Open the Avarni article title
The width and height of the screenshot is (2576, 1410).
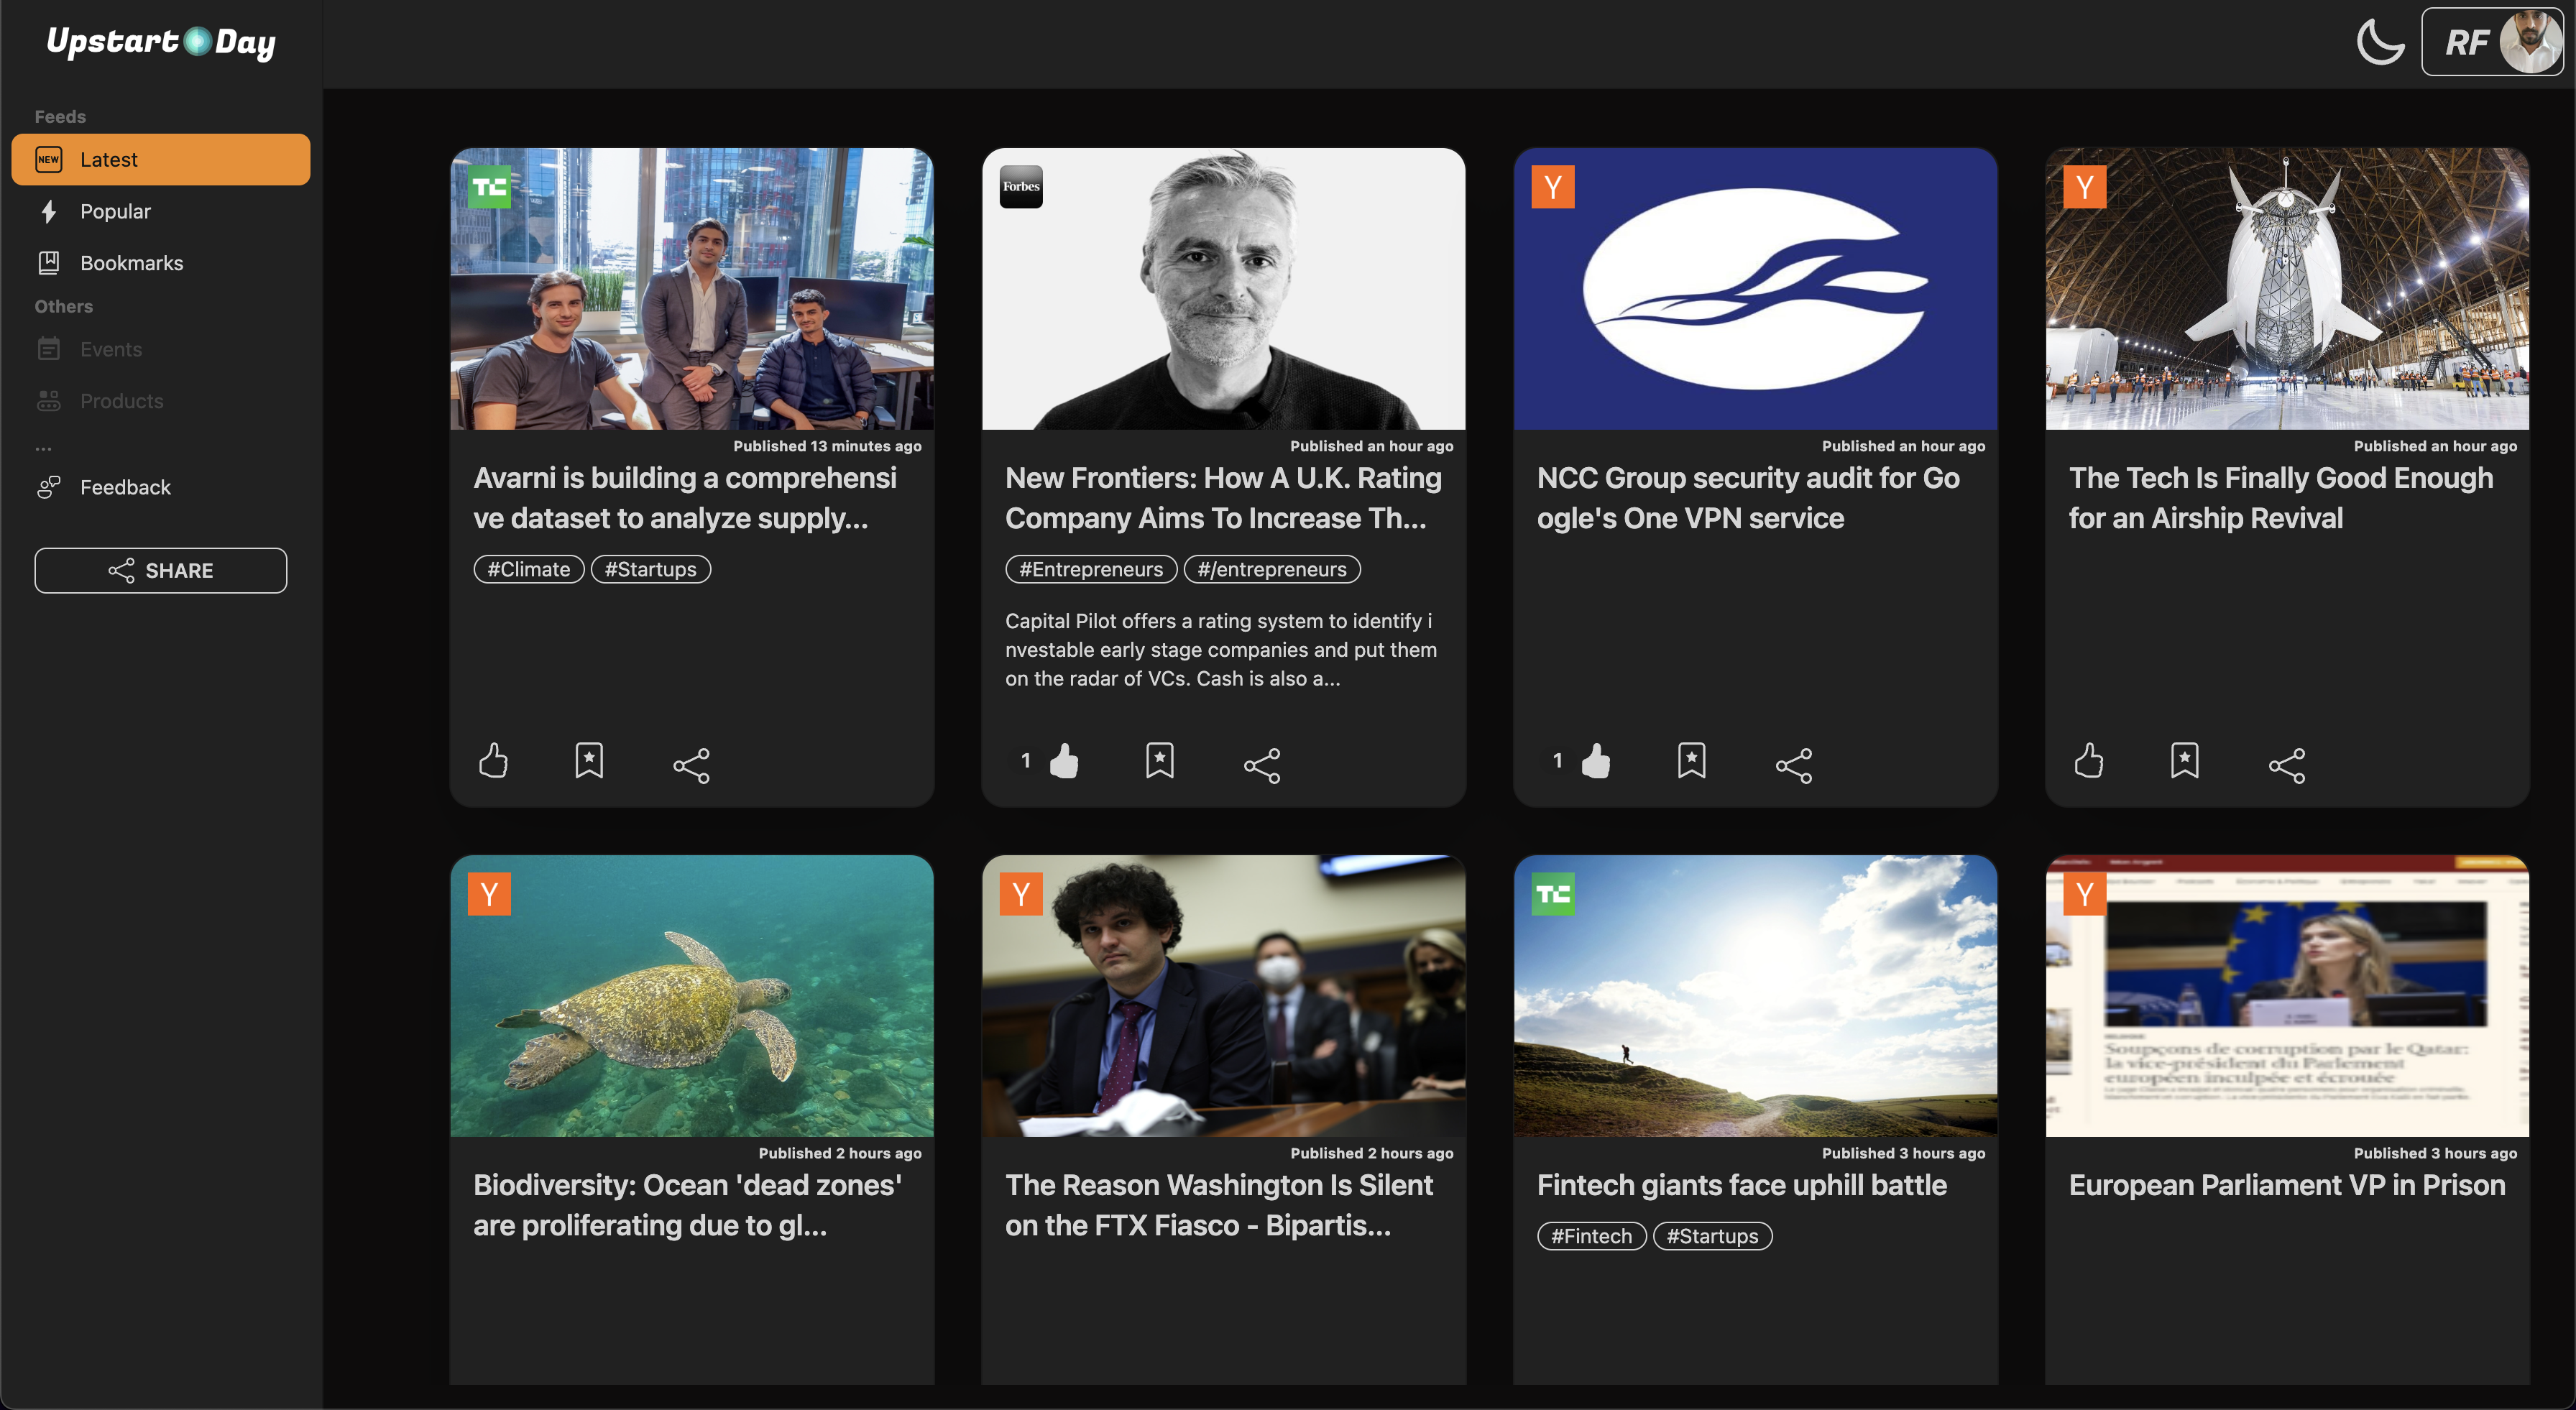pos(685,498)
